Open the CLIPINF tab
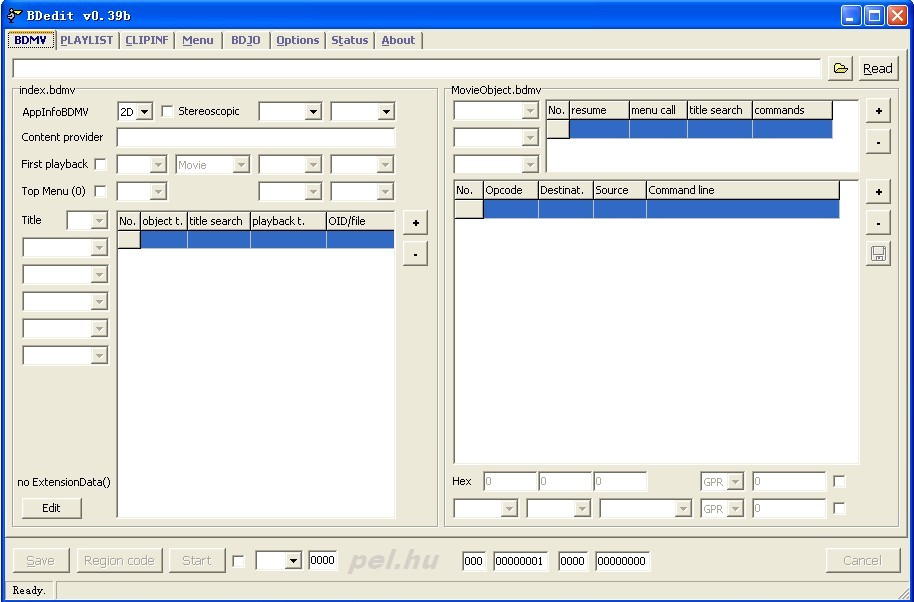The image size is (914, 602). 147,40
